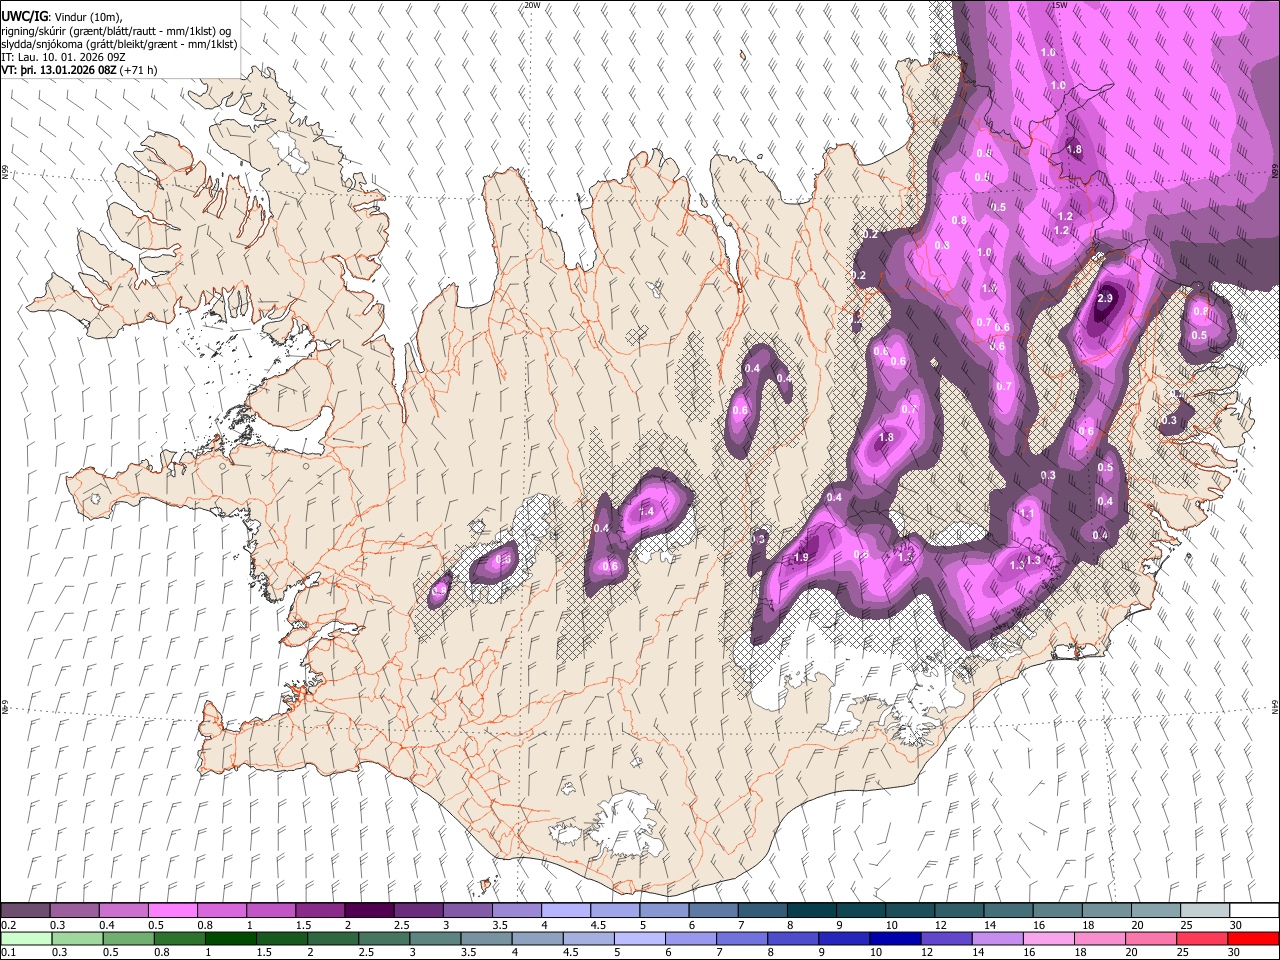Select the 0.3–0.4 snow scale swatch
The width and height of the screenshot is (1280, 960).
click(x=75, y=911)
